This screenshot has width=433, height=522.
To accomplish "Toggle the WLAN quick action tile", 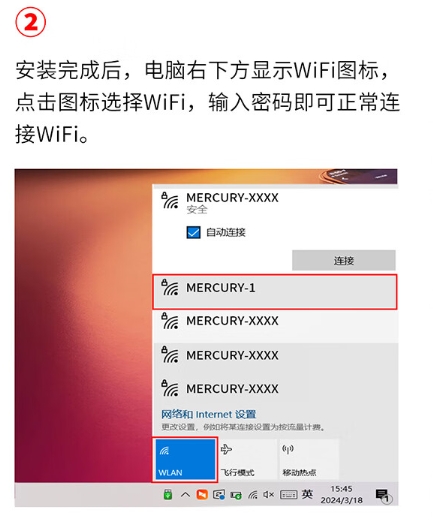I will pyautogui.click(x=185, y=459).
